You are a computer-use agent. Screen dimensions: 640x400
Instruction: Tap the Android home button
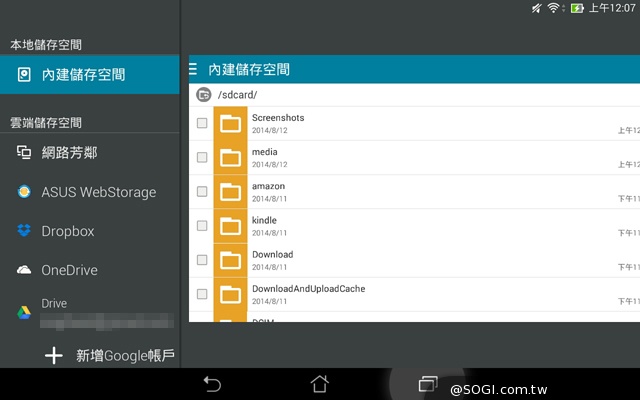(x=320, y=384)
